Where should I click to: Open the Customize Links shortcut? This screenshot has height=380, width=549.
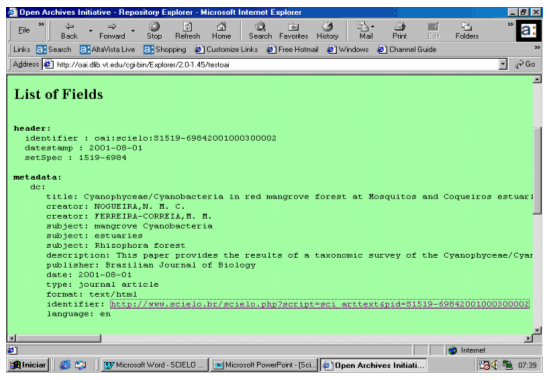226,49
